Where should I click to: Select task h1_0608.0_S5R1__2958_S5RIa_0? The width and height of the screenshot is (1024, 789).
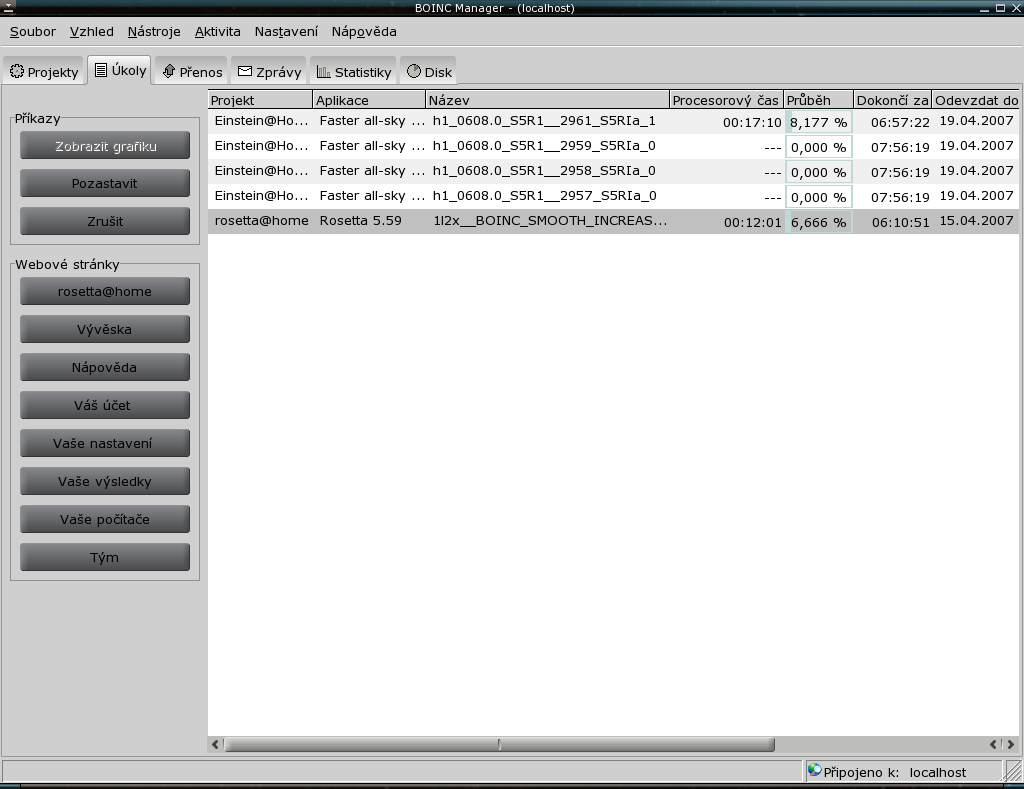tap(544, 170)
